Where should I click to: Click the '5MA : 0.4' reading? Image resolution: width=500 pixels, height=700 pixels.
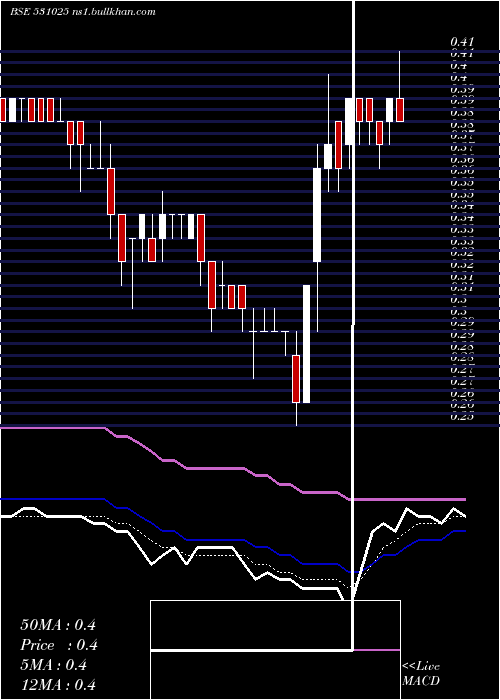point(53,665)
